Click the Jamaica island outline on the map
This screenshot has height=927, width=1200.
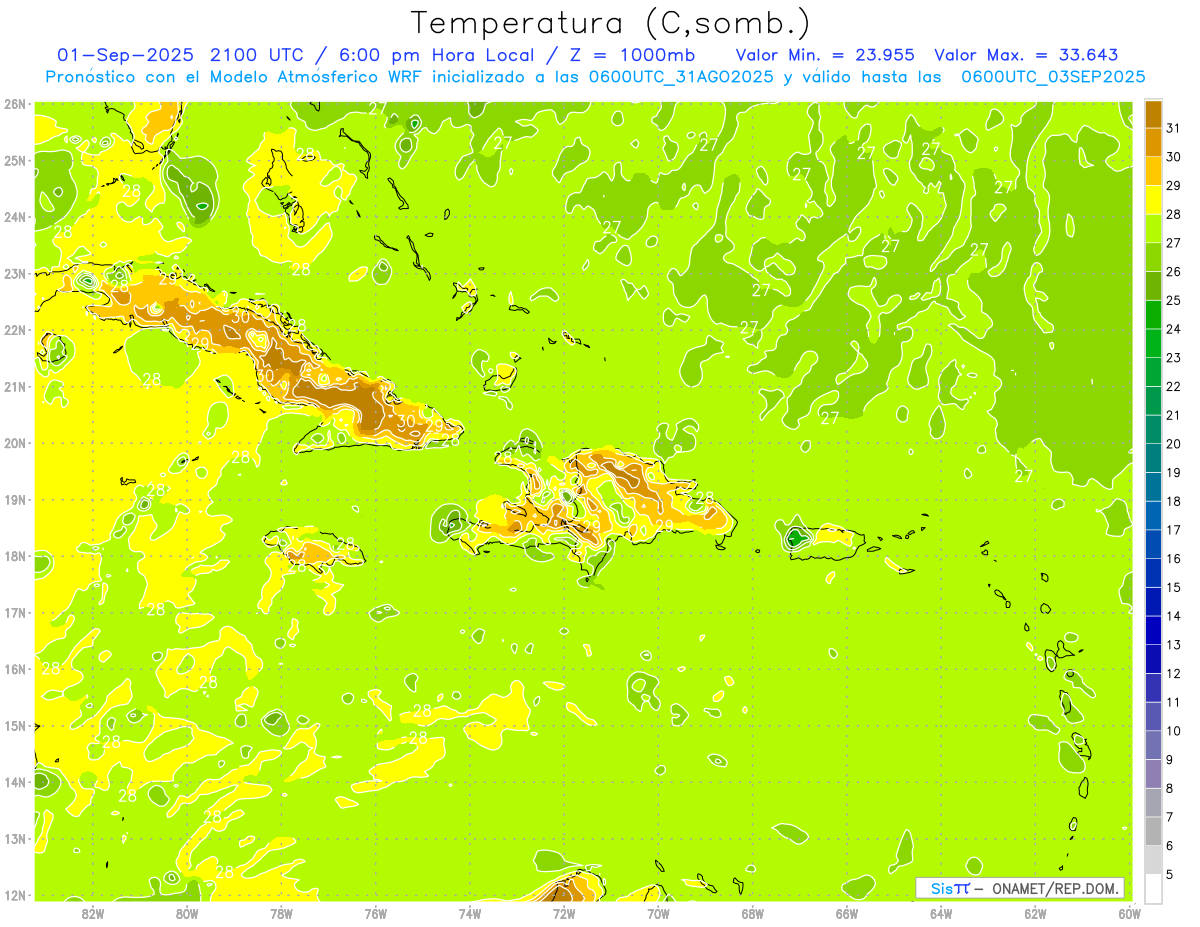[x=314, y=547]
